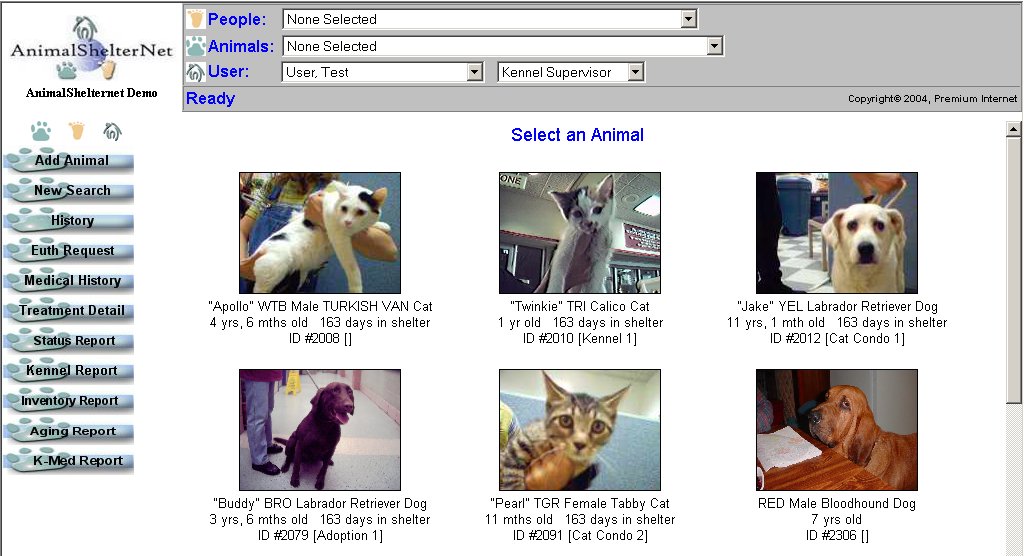Choose Jake the Labrador Retriever photo
Screen dimensions: 1024x556
836,232
